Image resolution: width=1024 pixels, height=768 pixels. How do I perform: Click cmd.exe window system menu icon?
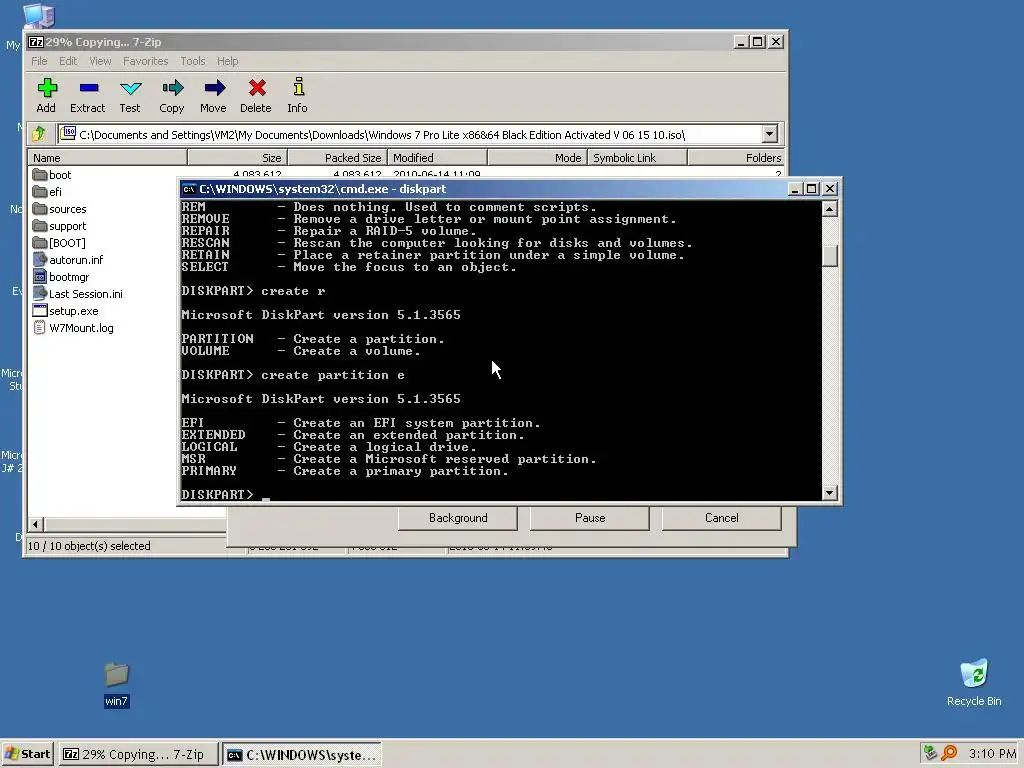point(189,189)
